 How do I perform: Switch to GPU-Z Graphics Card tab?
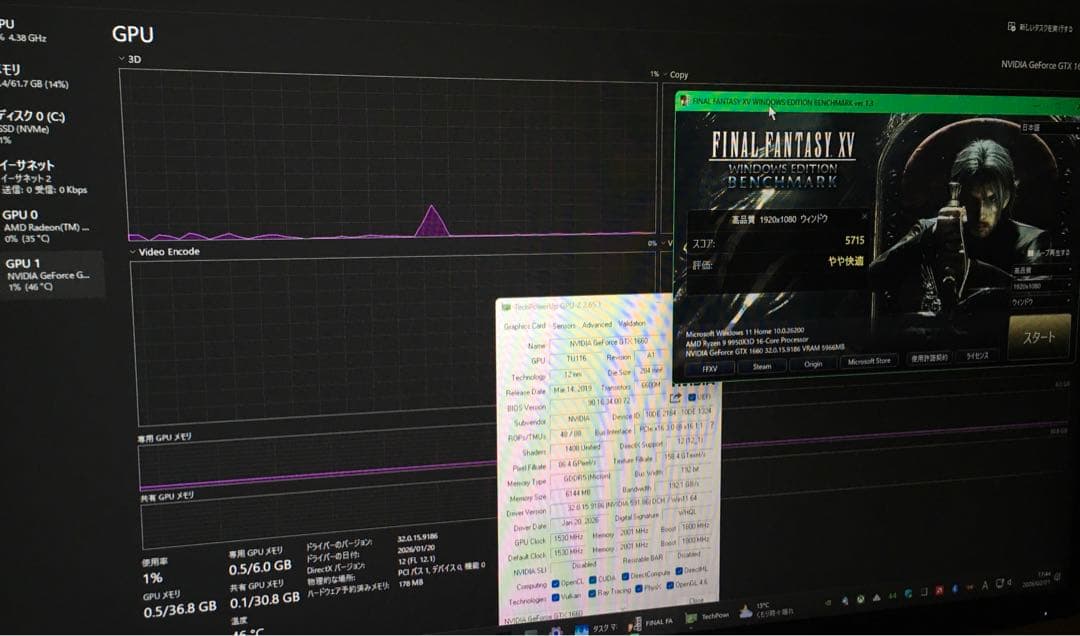pyautogui.click(x=524, y=326)
